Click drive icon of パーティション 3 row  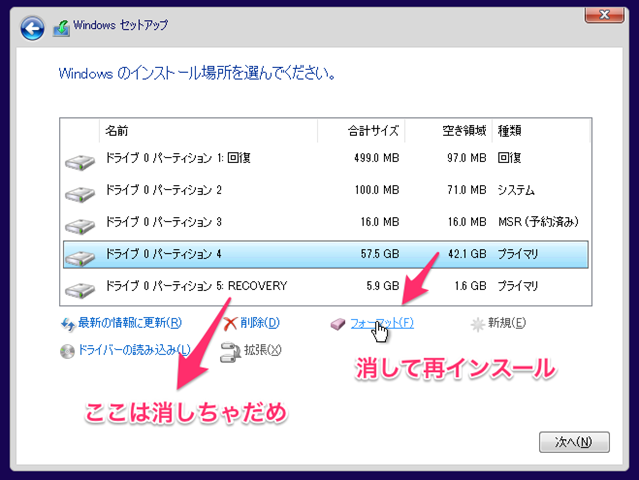(80, 226)
